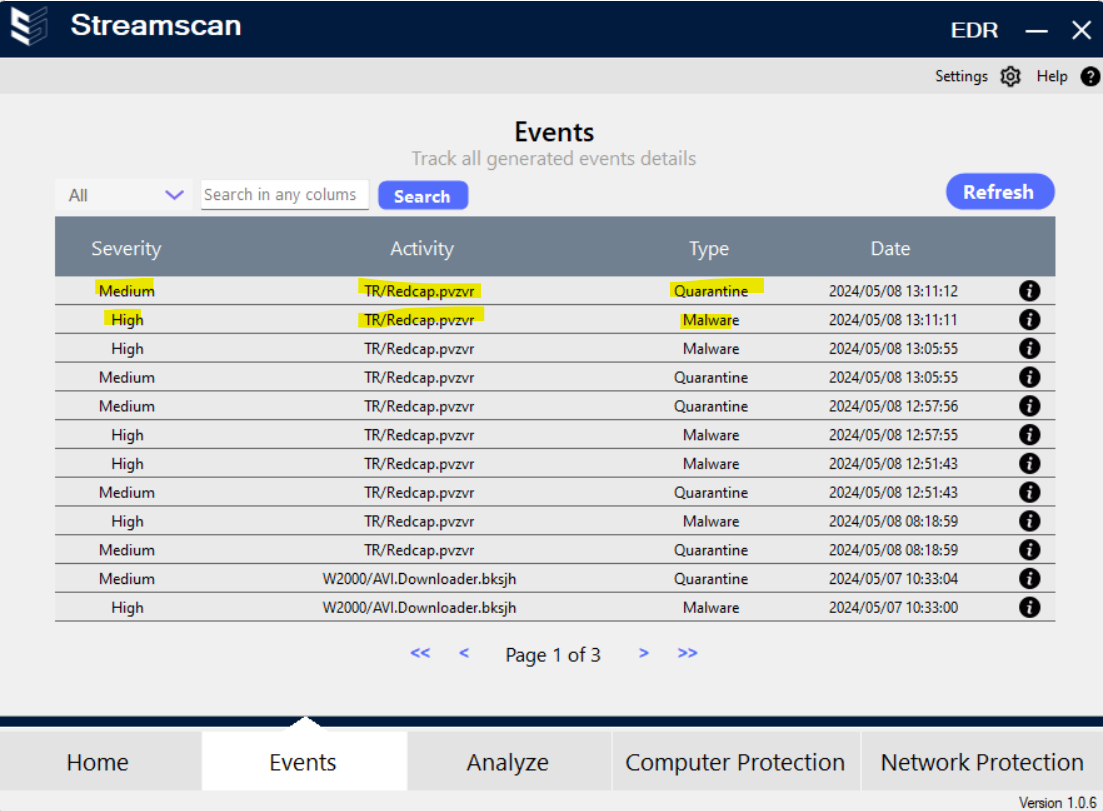Click the EDR label in title bar

974,30
